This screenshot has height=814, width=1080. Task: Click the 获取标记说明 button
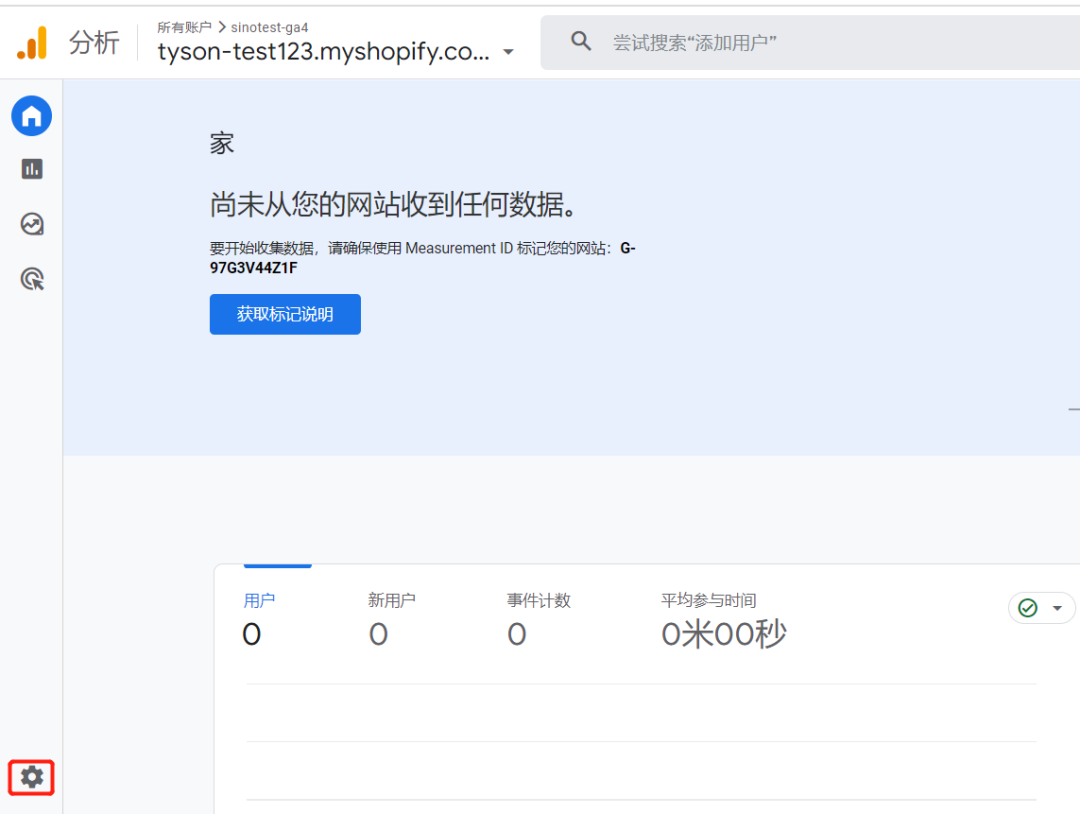(x=285, y=314)
